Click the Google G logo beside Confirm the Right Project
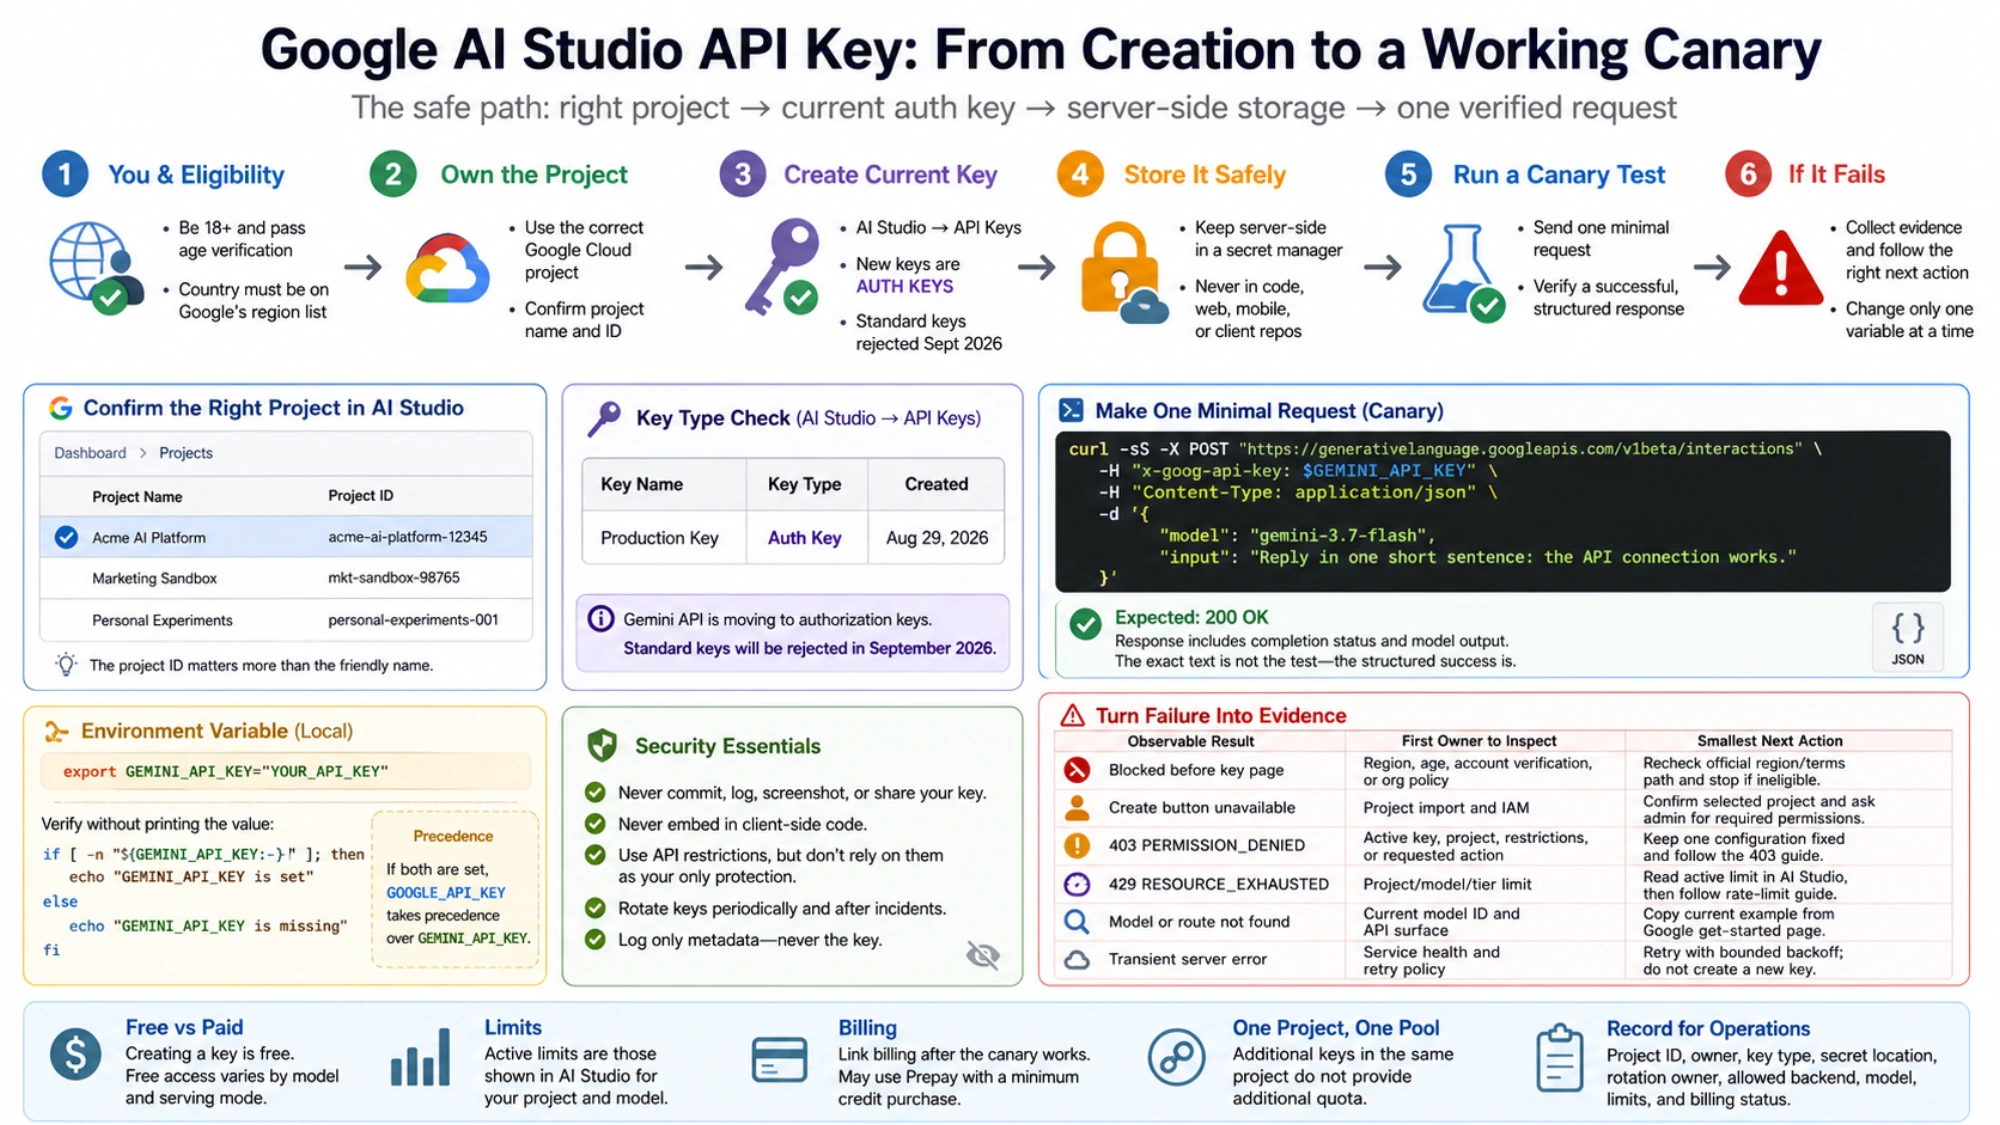The height and width of the screenshot is (1125, 2000). click(61, 408)
